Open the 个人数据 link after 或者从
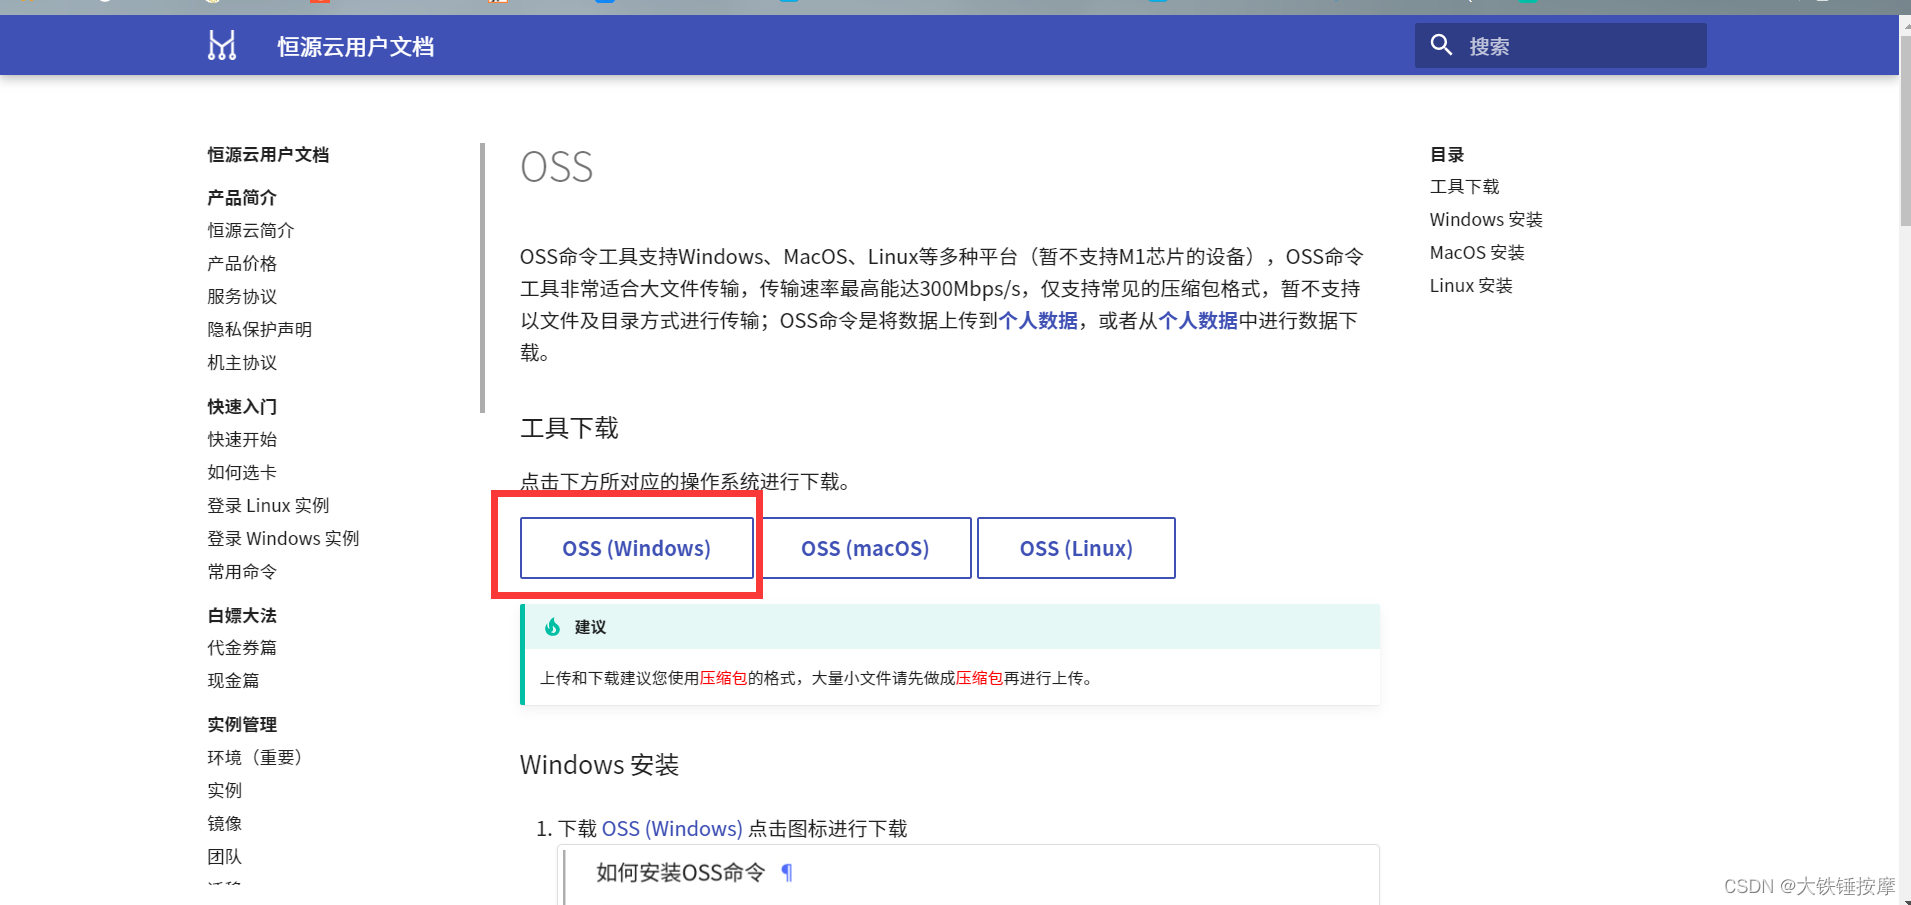1911x905 pixels. coord(1198,321)
